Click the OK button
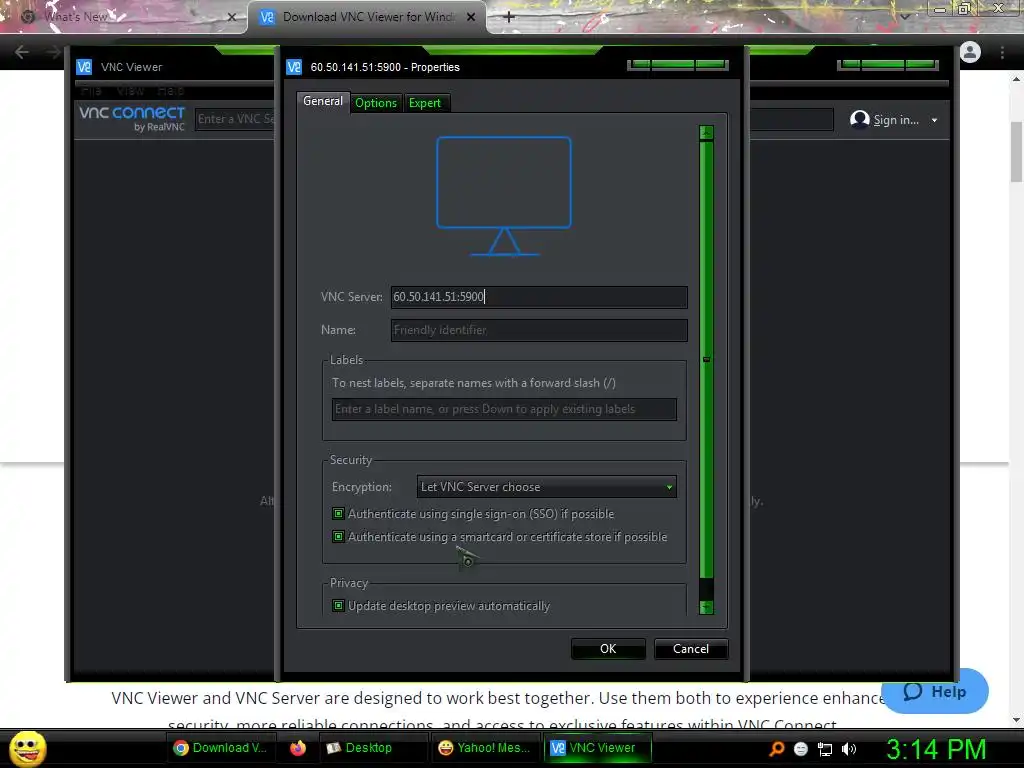1024x768 pixels. click(608, 648)
